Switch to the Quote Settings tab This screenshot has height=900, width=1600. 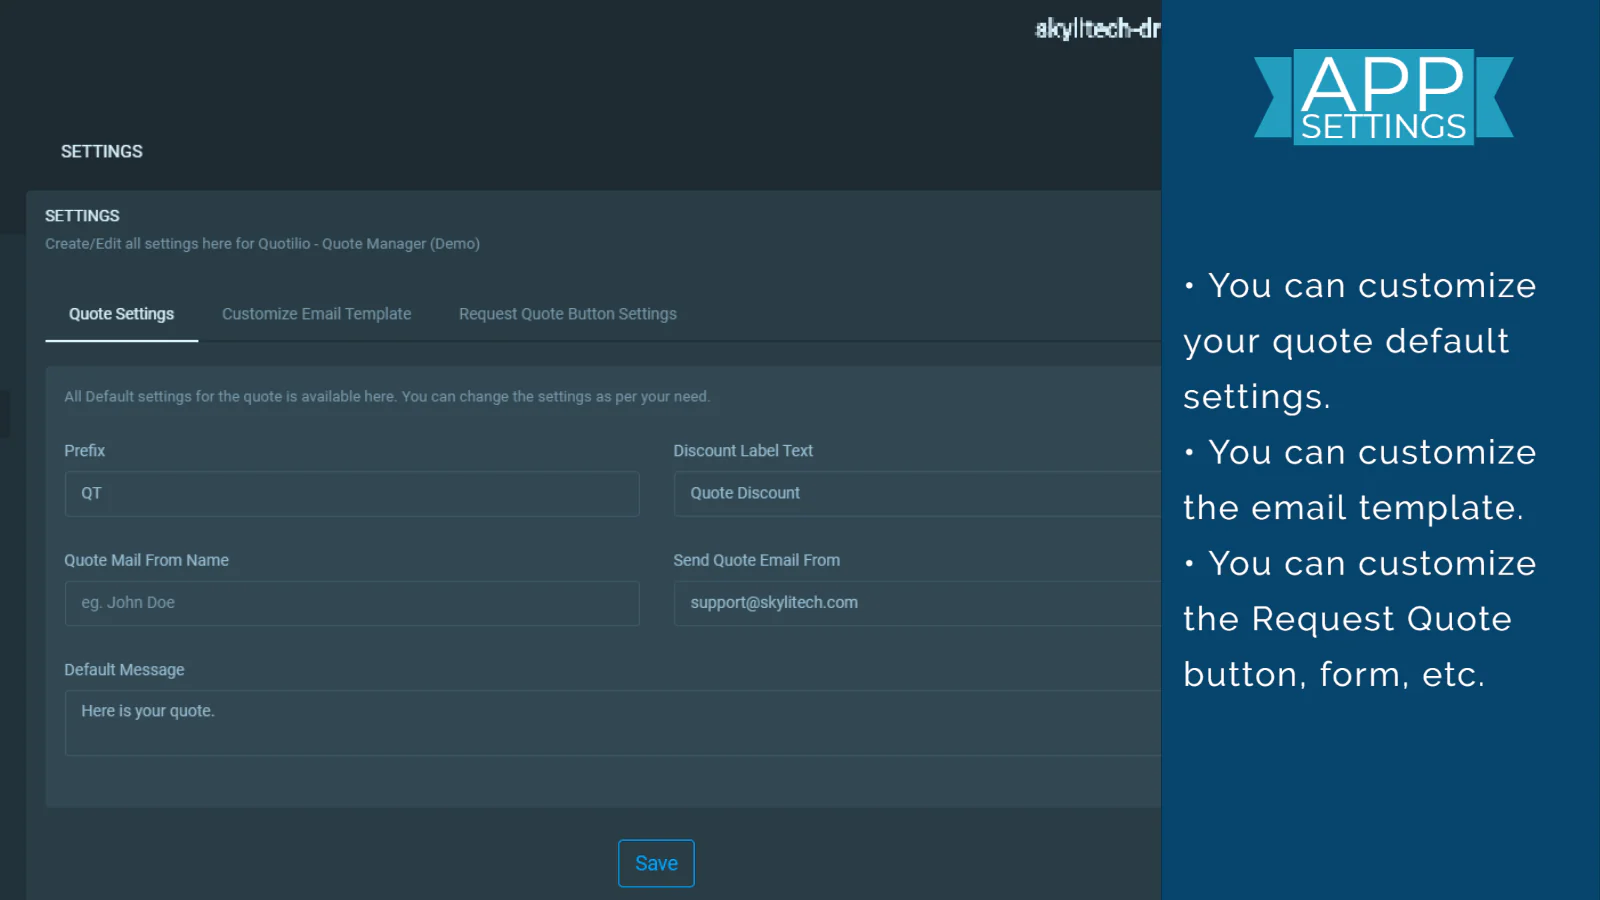click(x=121, y=314)
